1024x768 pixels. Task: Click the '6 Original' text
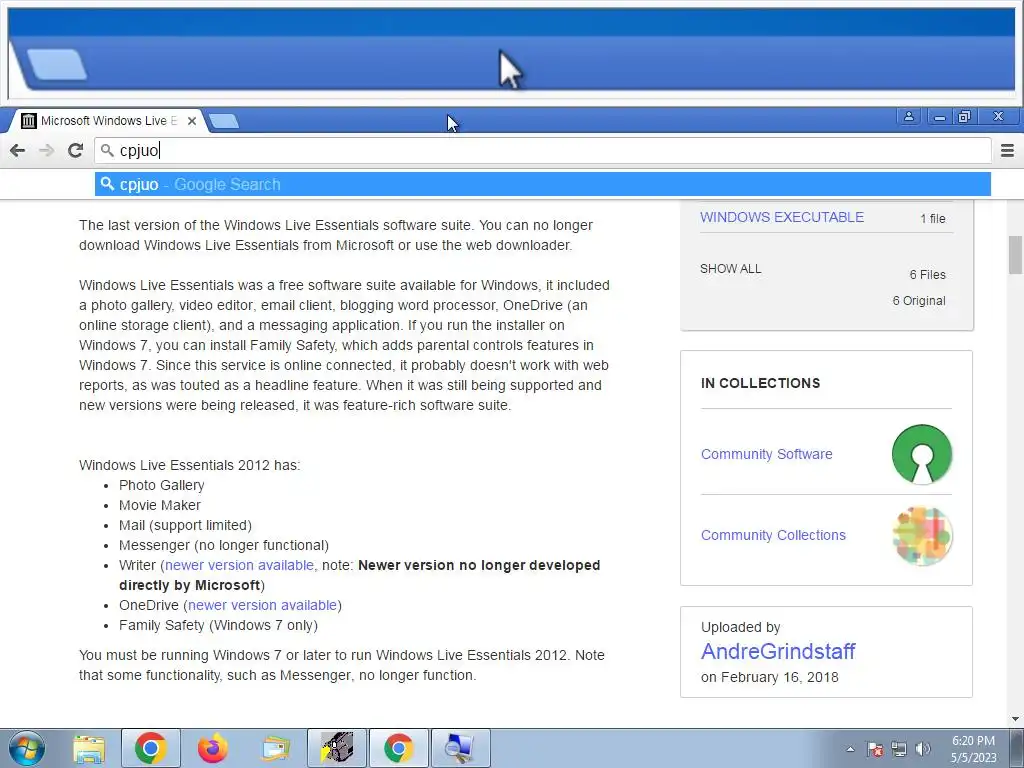[x=919, y=300]
